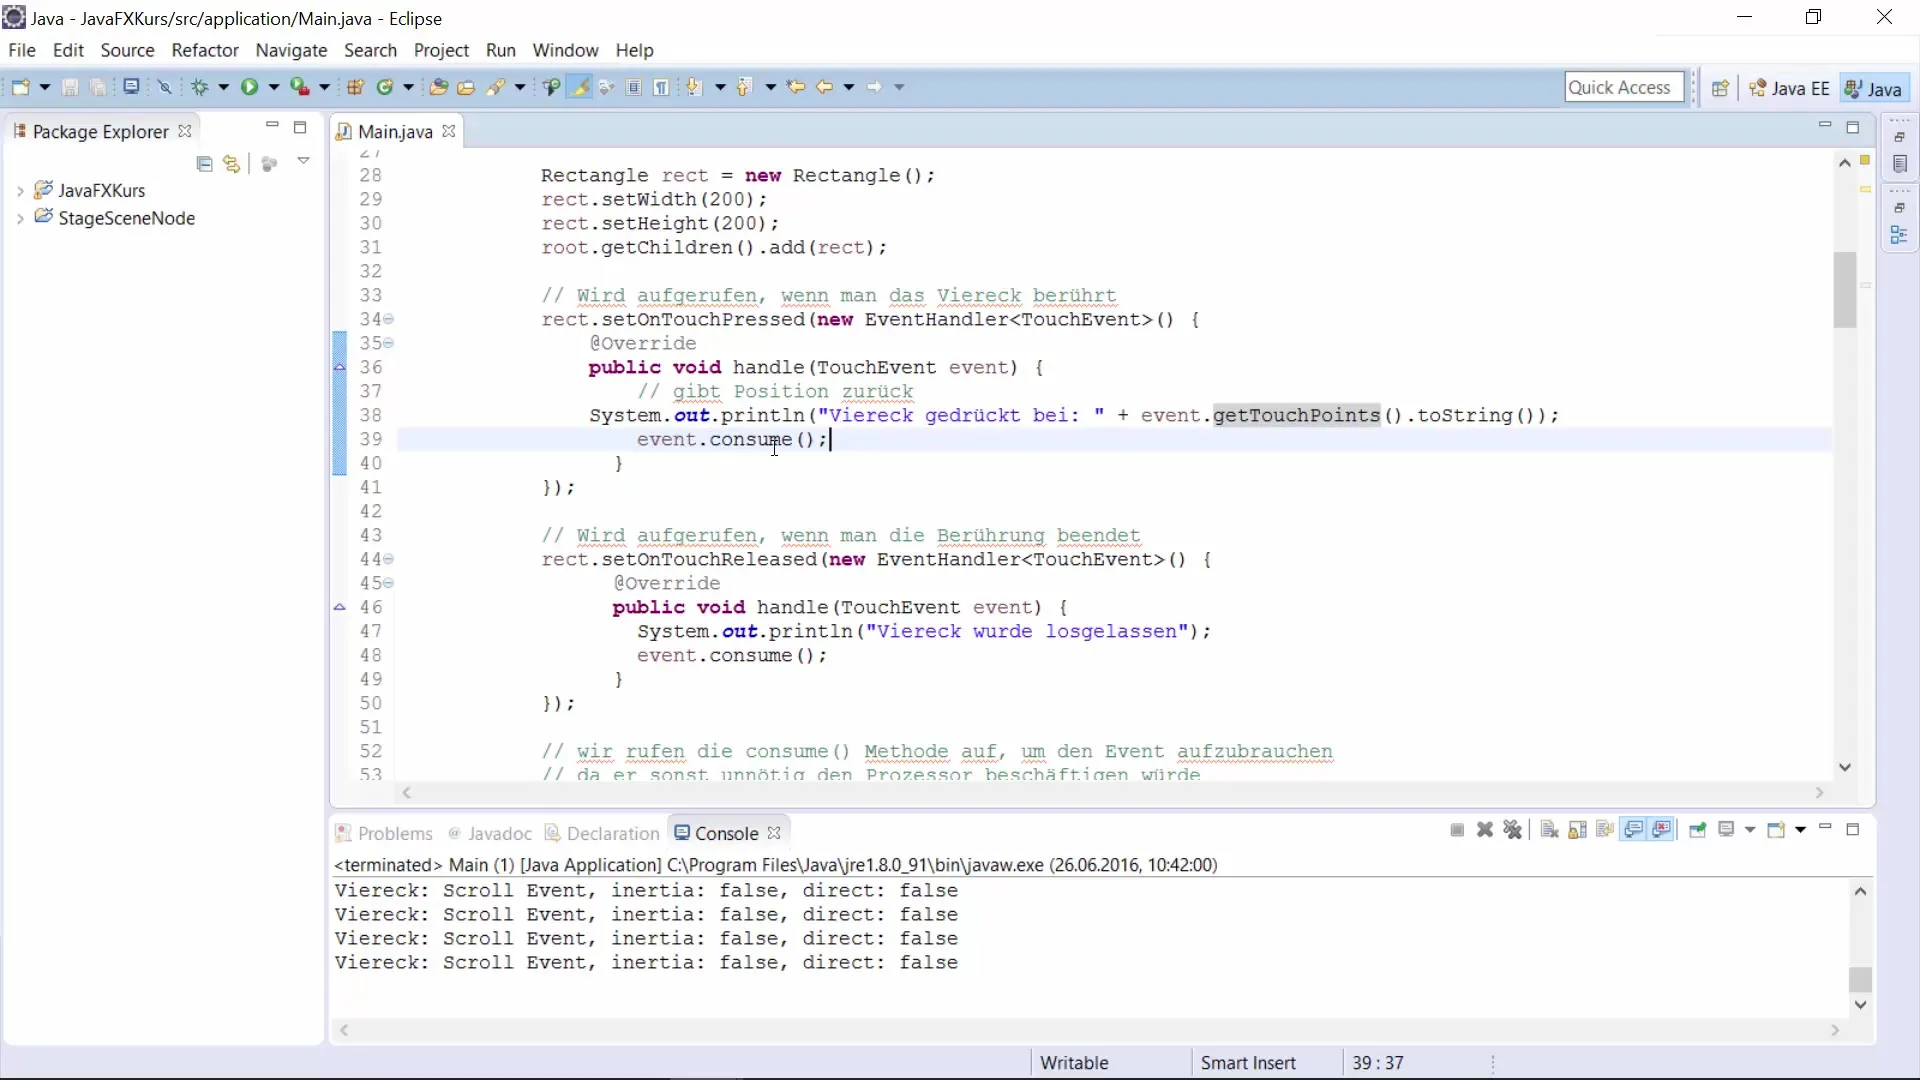Run the program with green play button
Screen dimensions: 1920x1080
point(249,87)
